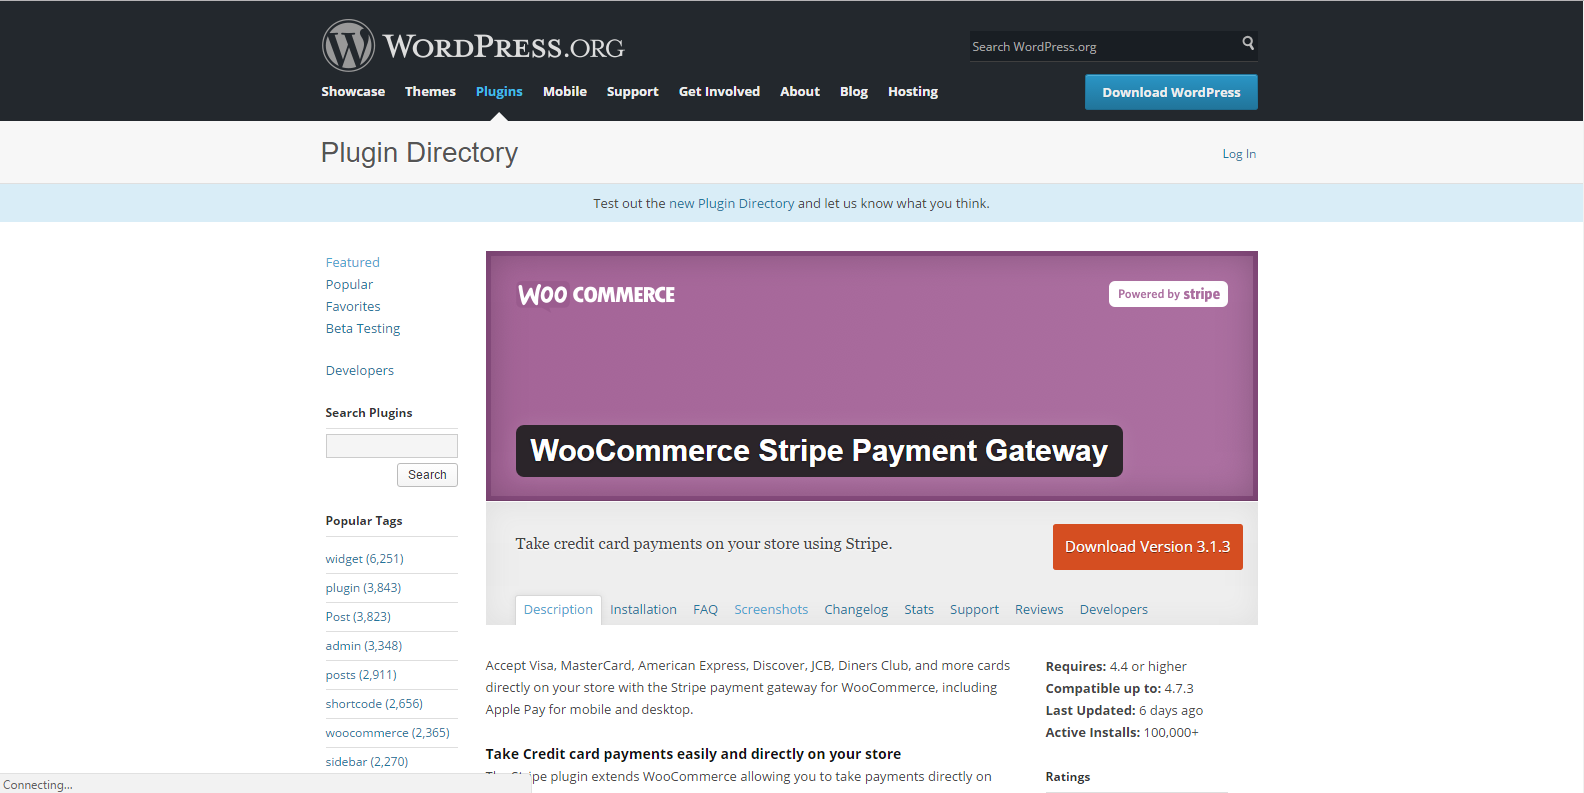The image size is (1584, 793).
Task: Open the Beta Testing link
Action: tap(363, 328)
